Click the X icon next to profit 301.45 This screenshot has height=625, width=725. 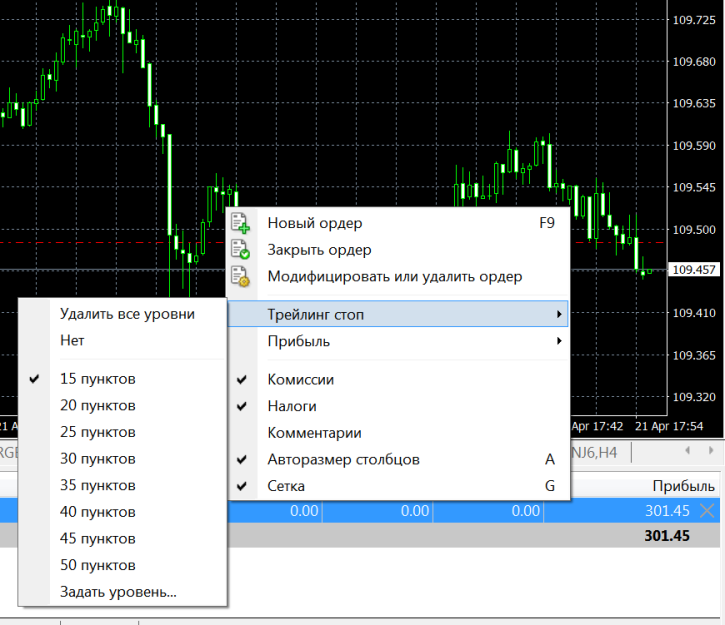tap(708, 511)
